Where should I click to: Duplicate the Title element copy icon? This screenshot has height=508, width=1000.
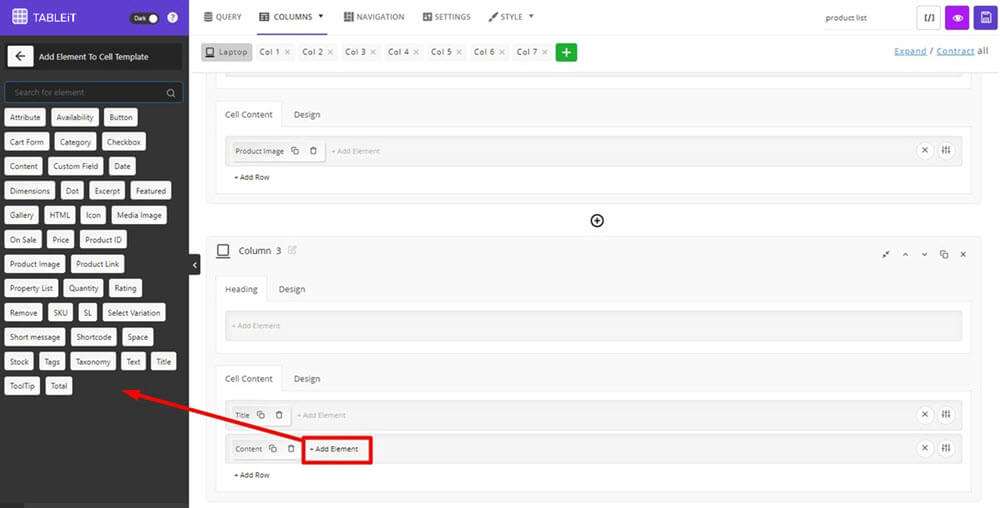(261, 415)
